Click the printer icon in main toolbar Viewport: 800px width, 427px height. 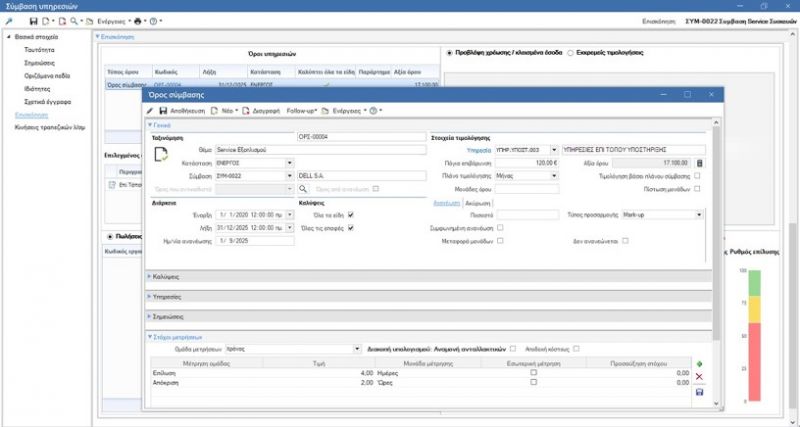coord(137,21)
